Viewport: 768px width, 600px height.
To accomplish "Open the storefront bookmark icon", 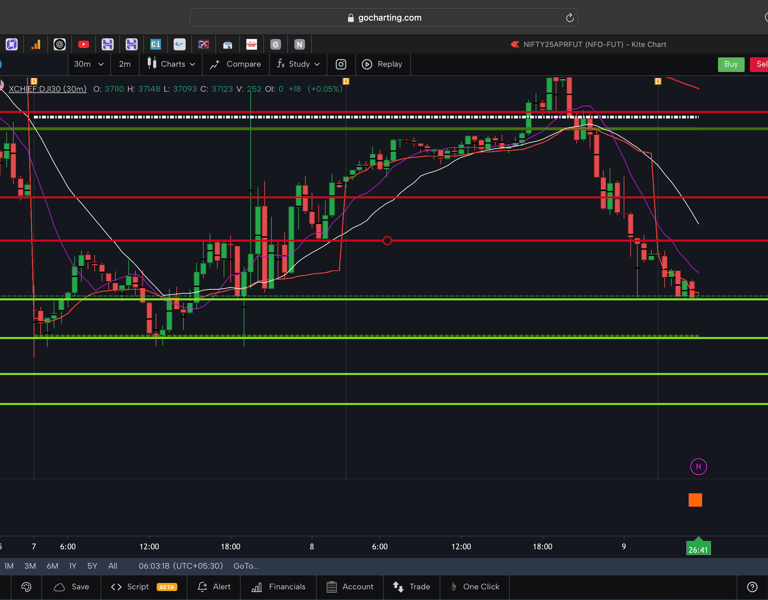I will [227, 45].
